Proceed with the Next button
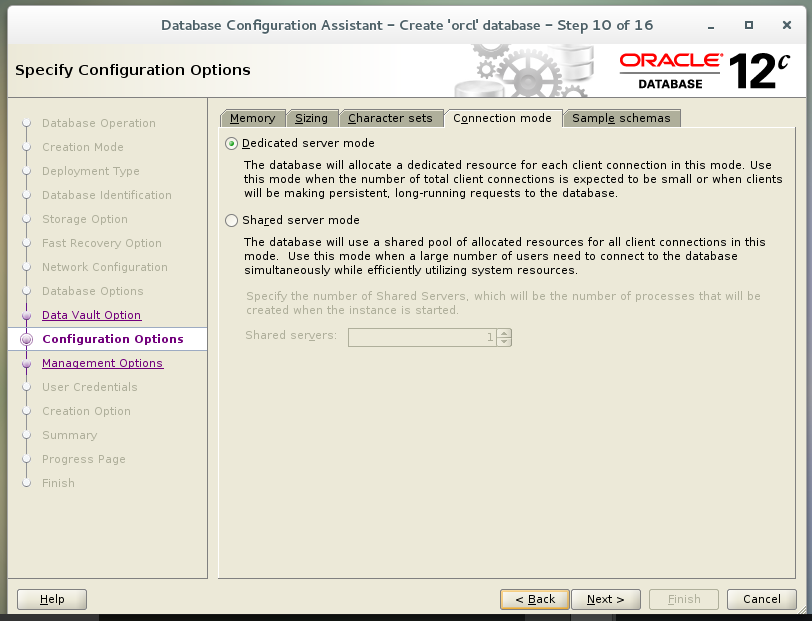This screenshot has width=812, height=621. coord(606,599)
